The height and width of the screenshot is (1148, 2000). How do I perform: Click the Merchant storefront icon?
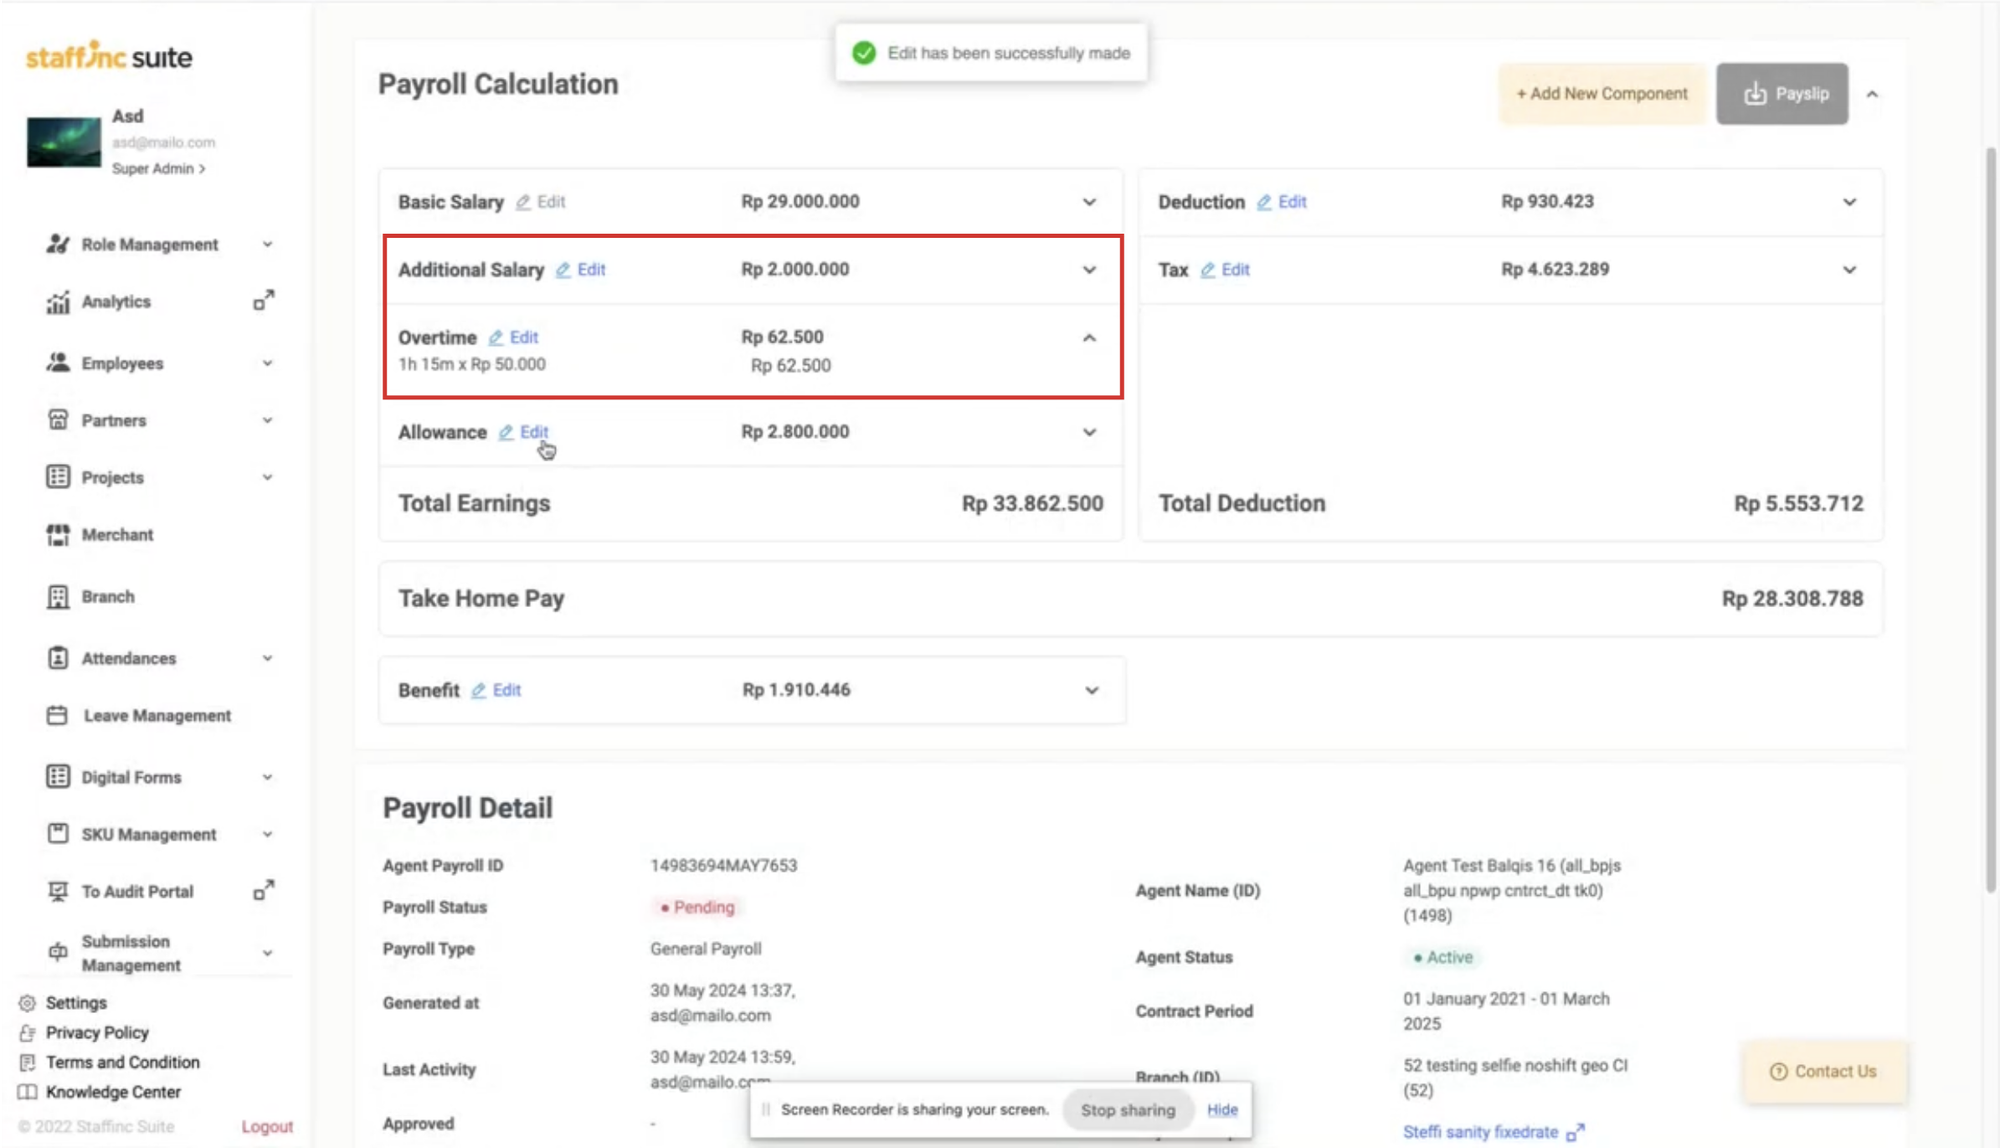[x=58, y=535]
